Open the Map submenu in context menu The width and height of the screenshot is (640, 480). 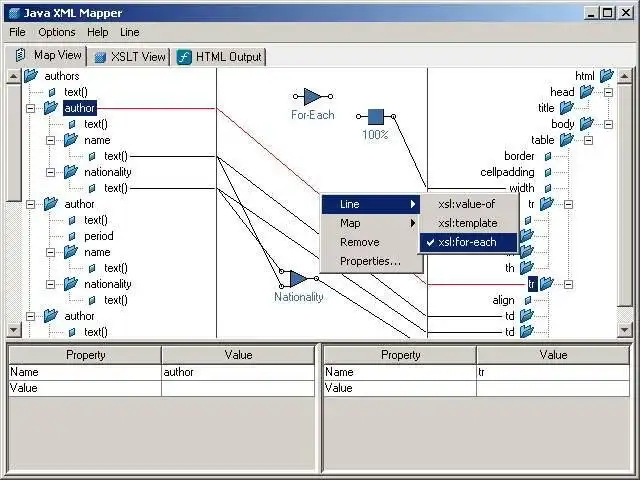click(371, 223)
